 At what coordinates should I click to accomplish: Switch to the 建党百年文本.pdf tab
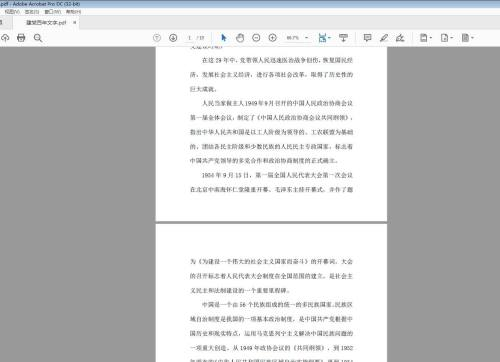(x=46, y=23)
